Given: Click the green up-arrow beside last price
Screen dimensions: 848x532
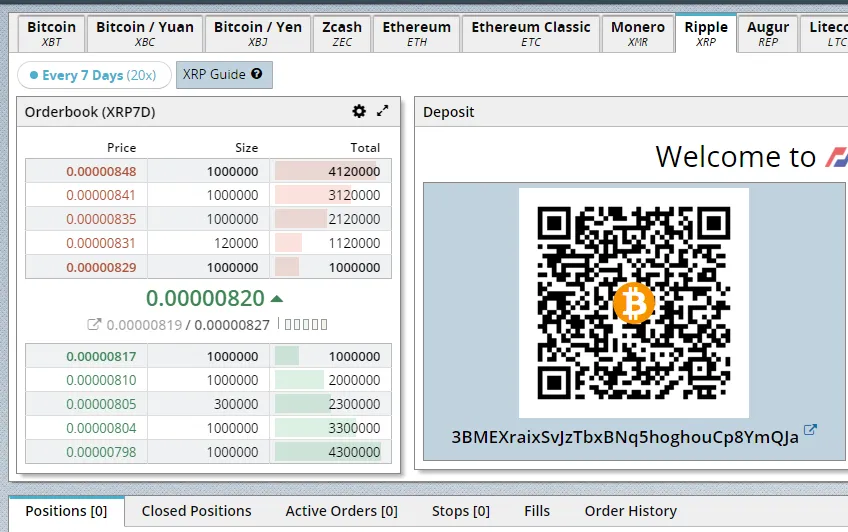Looking at the screenshot, I should 276,298.
